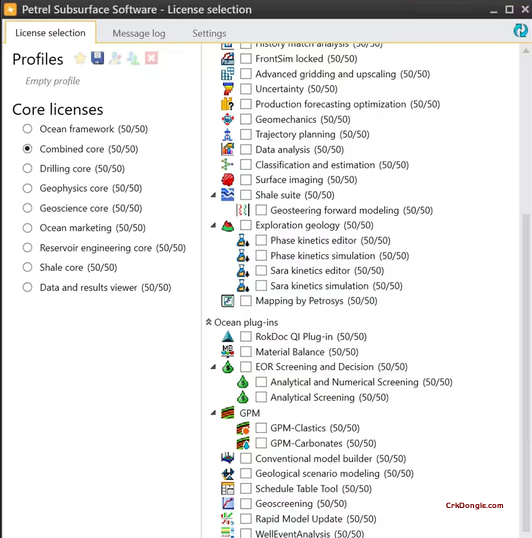
Task: Switch to the Message log tab
Action: 139,33
